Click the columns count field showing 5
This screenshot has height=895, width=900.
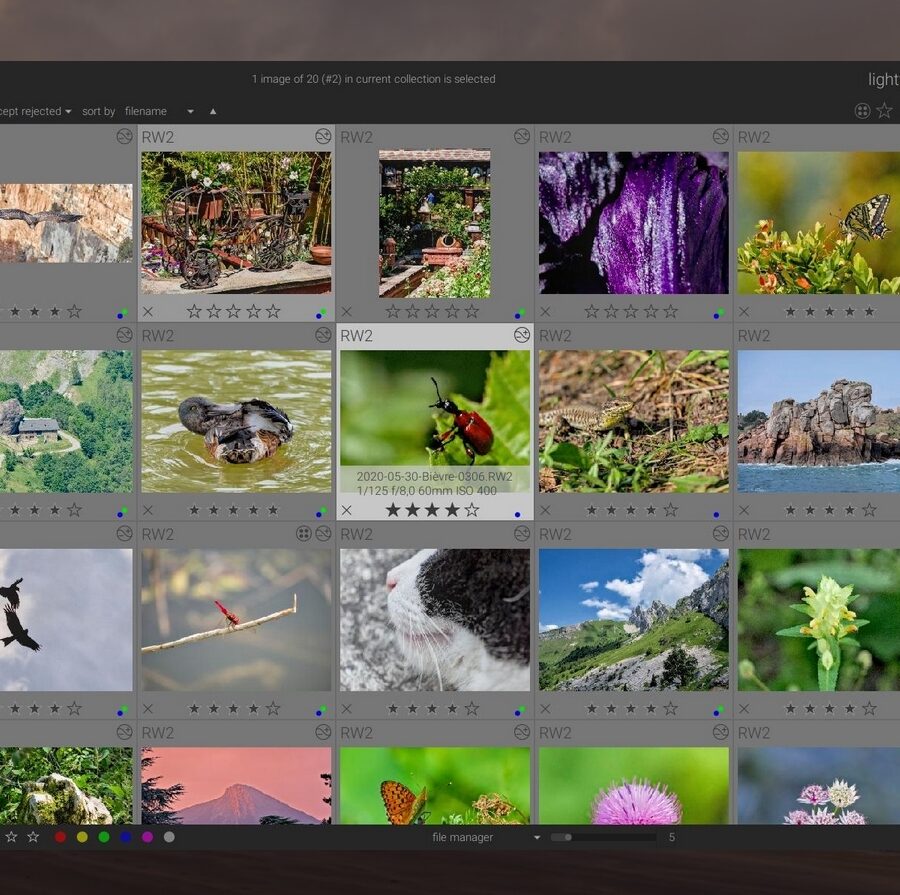672,837
